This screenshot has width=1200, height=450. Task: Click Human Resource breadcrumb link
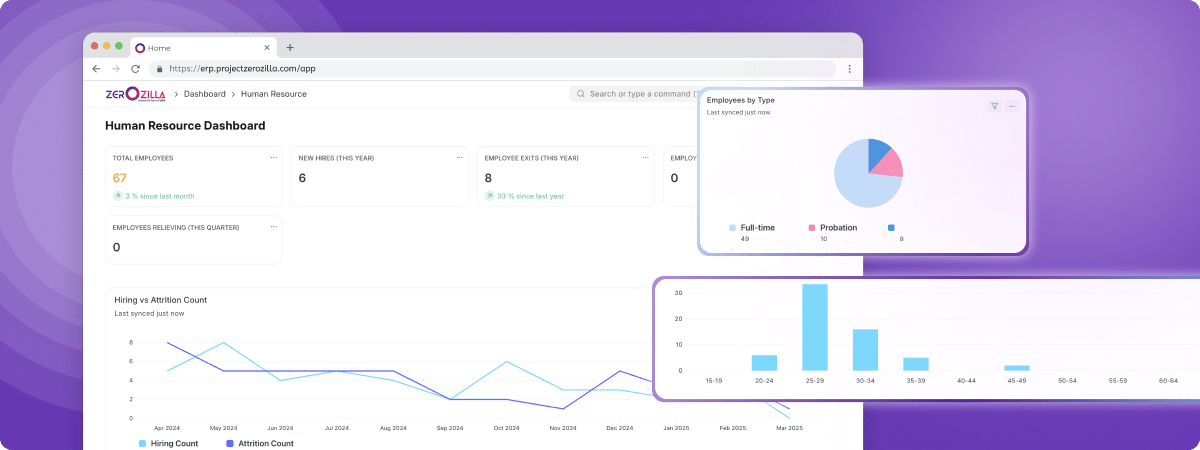(x=273, y=94)
